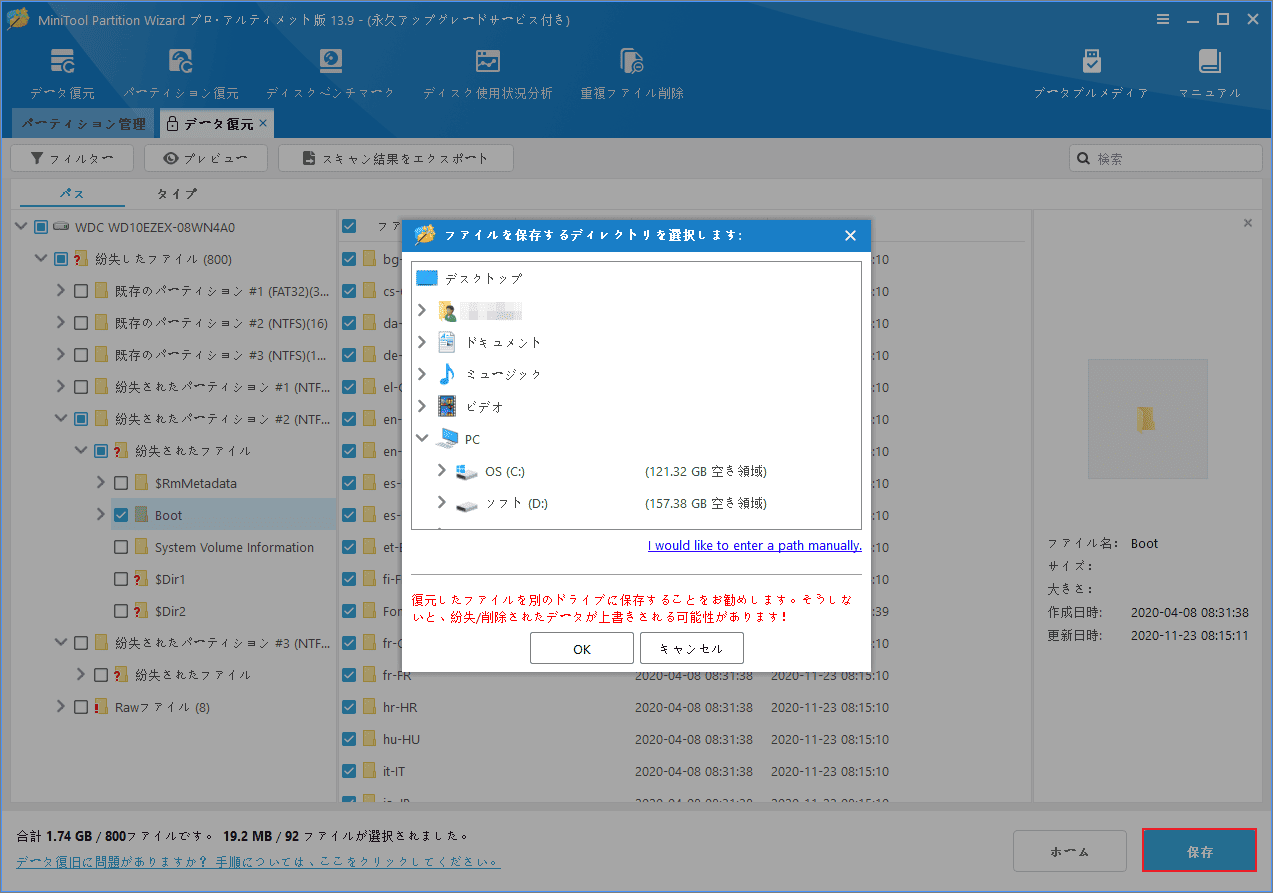
Task: Select the fr-FR folder row
Action: pyautogui.click(x=680, y=675)
